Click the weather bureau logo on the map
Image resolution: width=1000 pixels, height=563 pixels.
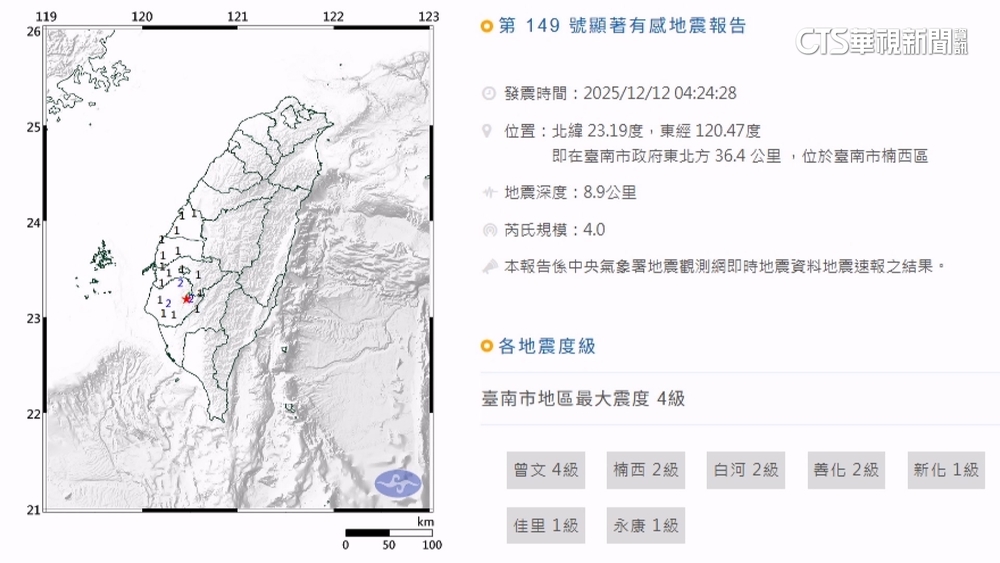398,484
